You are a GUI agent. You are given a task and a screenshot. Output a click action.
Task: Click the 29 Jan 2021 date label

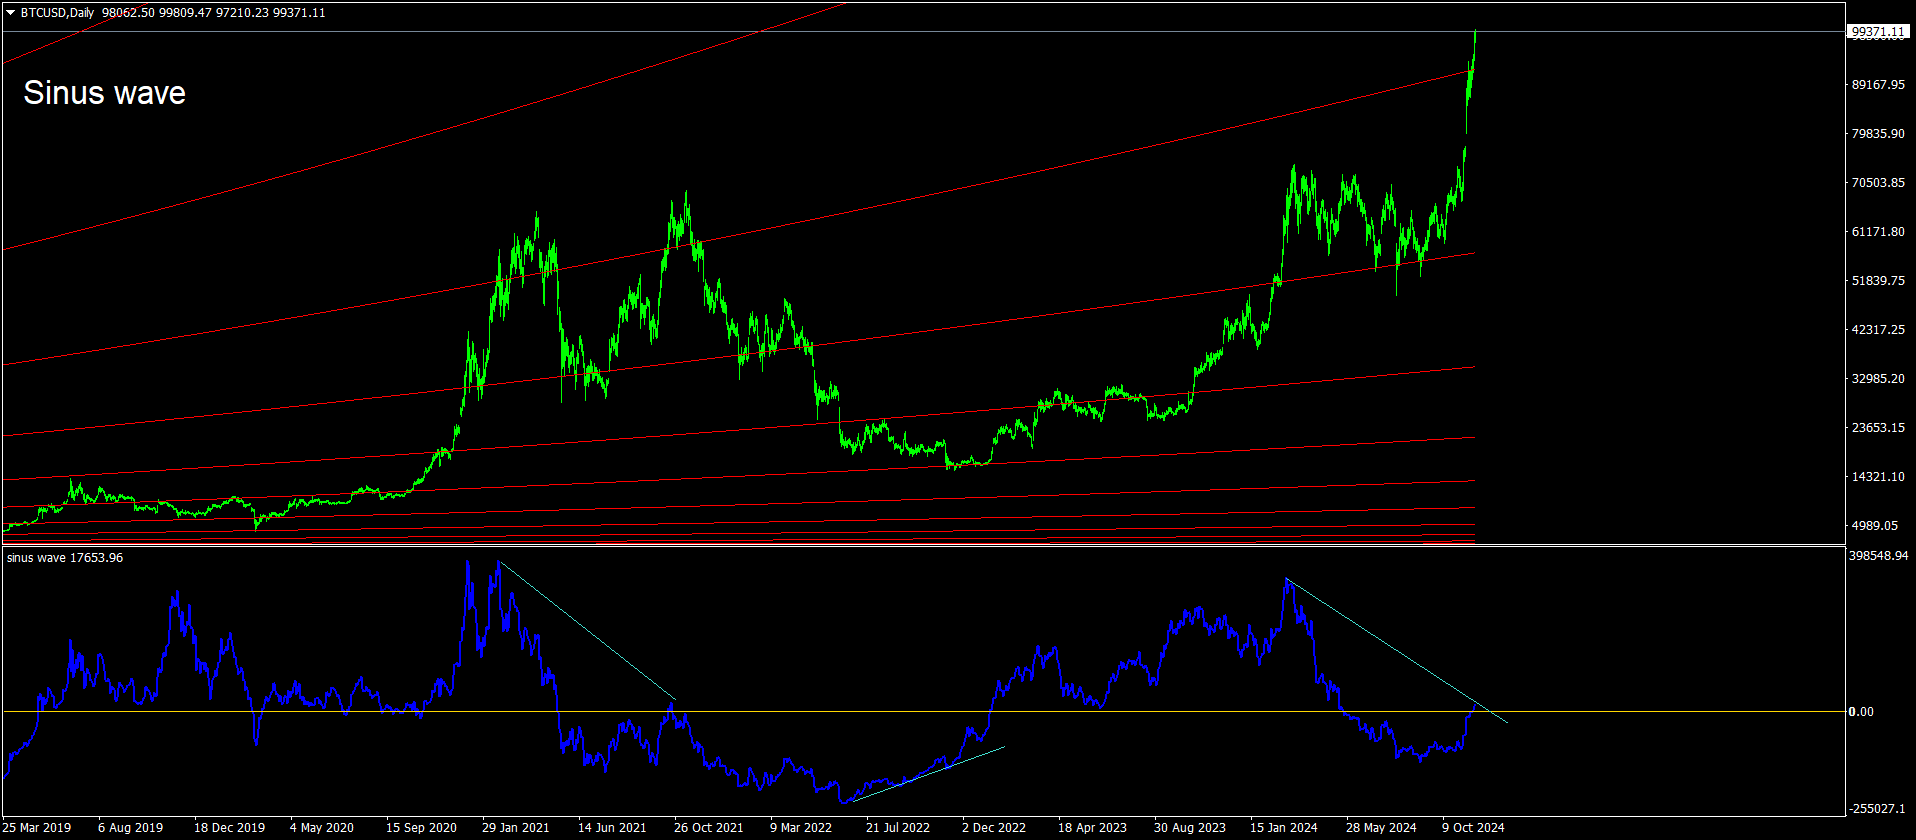click(x=516, y=828)
